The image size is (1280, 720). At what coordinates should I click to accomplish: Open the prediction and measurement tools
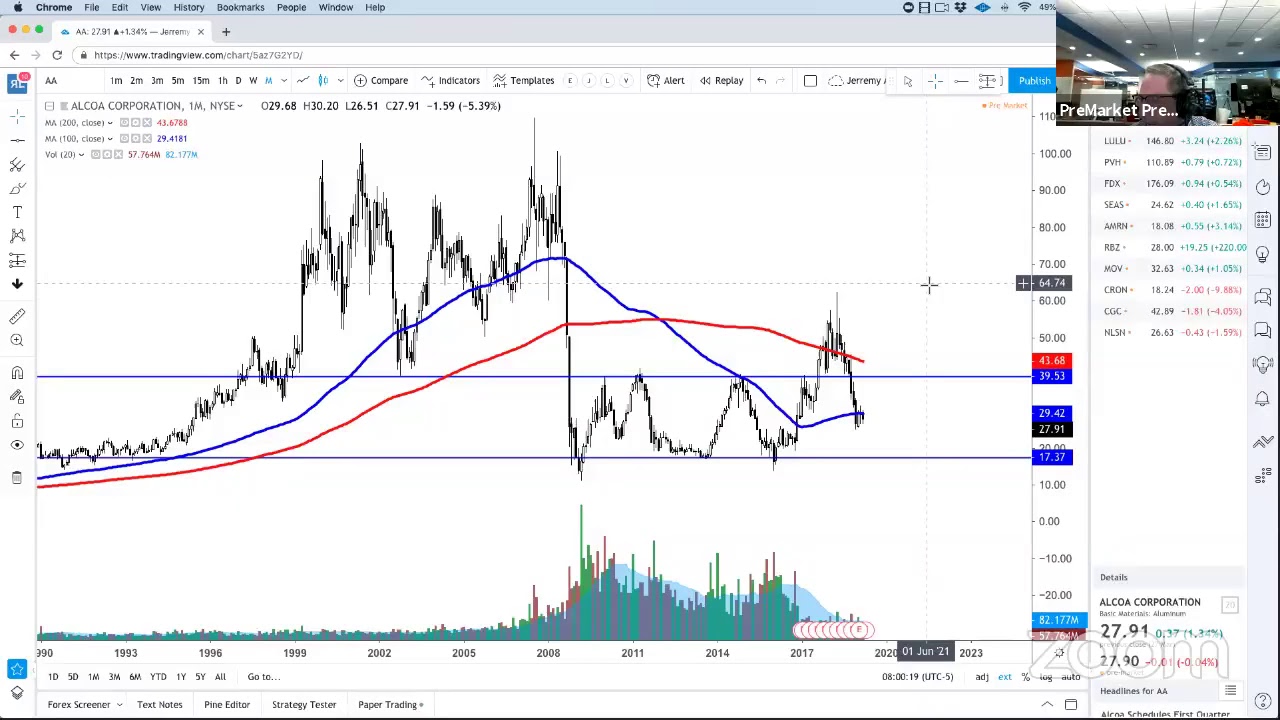(17, 260)
